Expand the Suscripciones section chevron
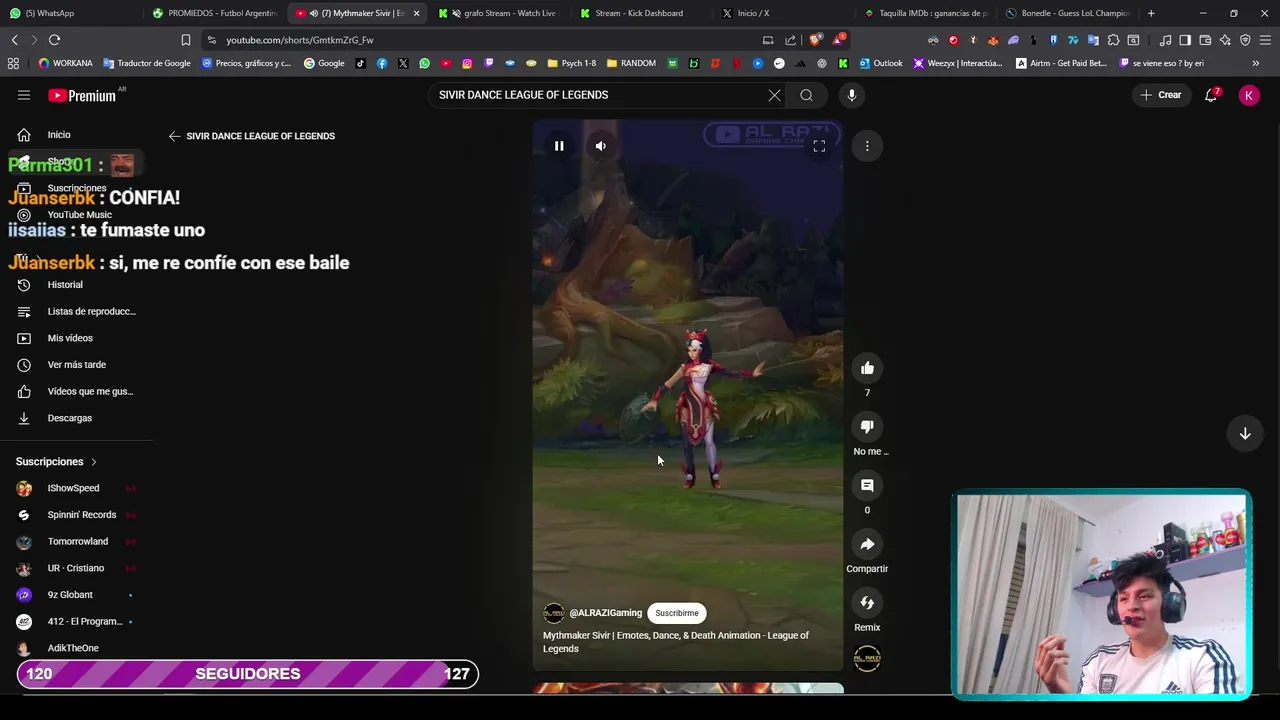This screenshot has width=1280, height=720. tap(94, 462)
